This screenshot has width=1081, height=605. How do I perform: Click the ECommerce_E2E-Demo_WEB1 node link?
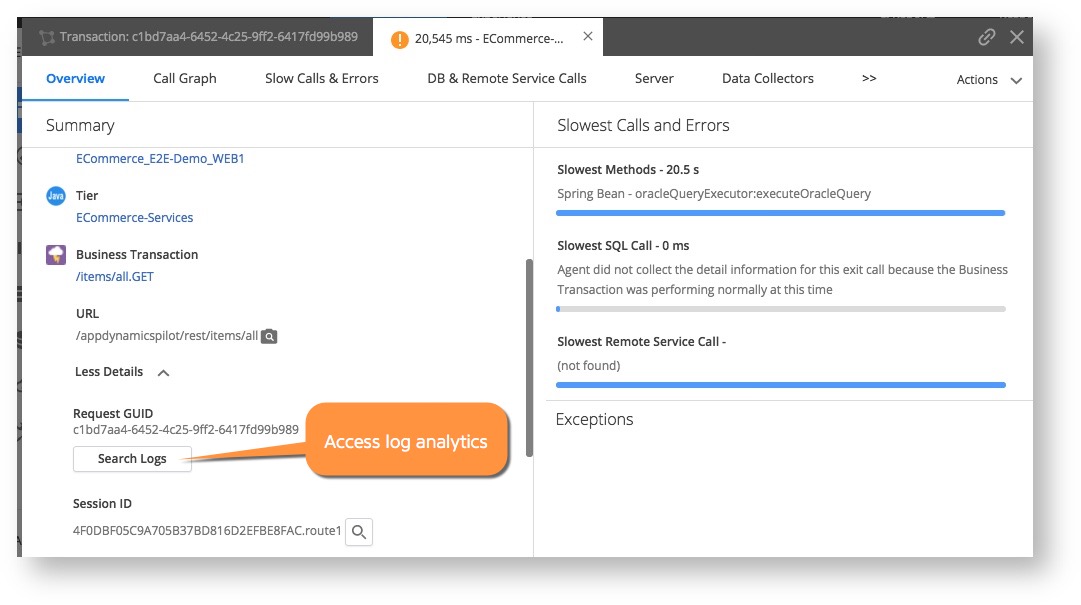pyautogui.click(x=160, y=158)
